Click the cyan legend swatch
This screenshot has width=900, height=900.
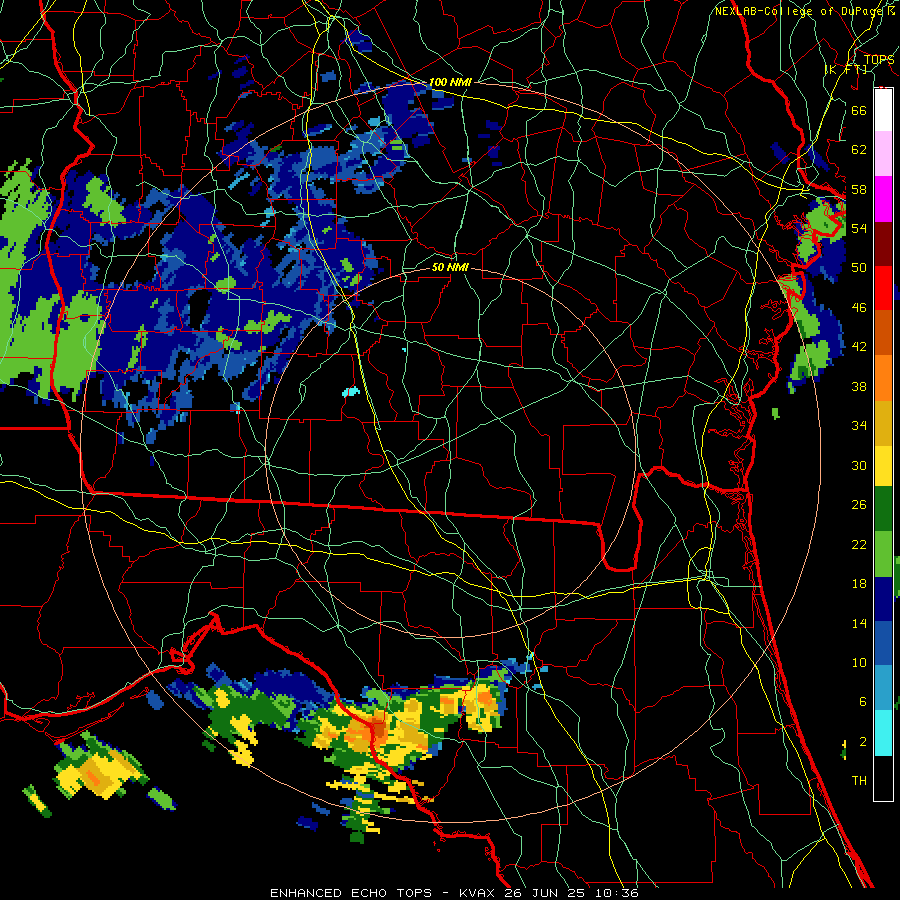pyautogui.click(x=883, y=733)
